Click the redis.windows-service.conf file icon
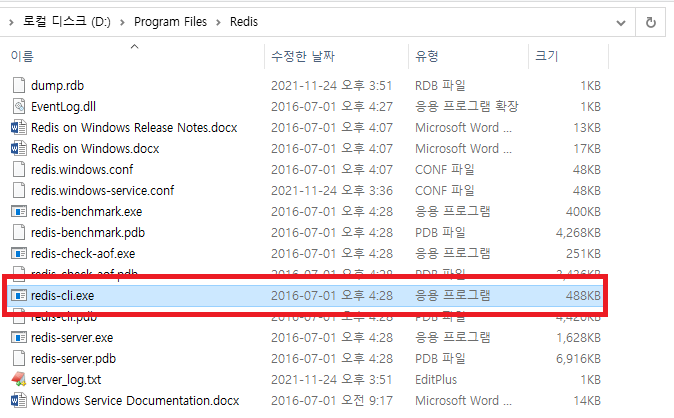Viewport: 674px width, 418px height. tap(18, 191)
